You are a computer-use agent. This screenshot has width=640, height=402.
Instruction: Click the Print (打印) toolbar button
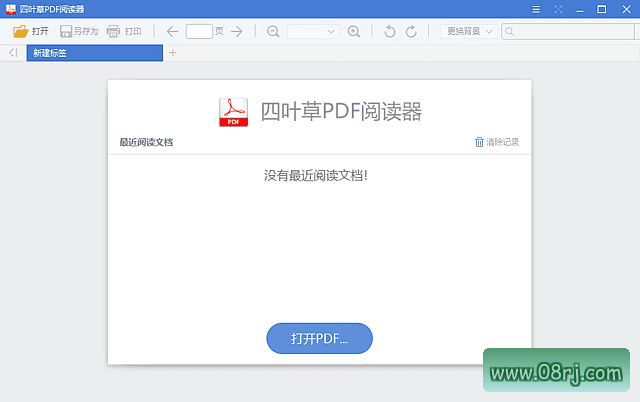pyautogui.click(x=124, y=31)
